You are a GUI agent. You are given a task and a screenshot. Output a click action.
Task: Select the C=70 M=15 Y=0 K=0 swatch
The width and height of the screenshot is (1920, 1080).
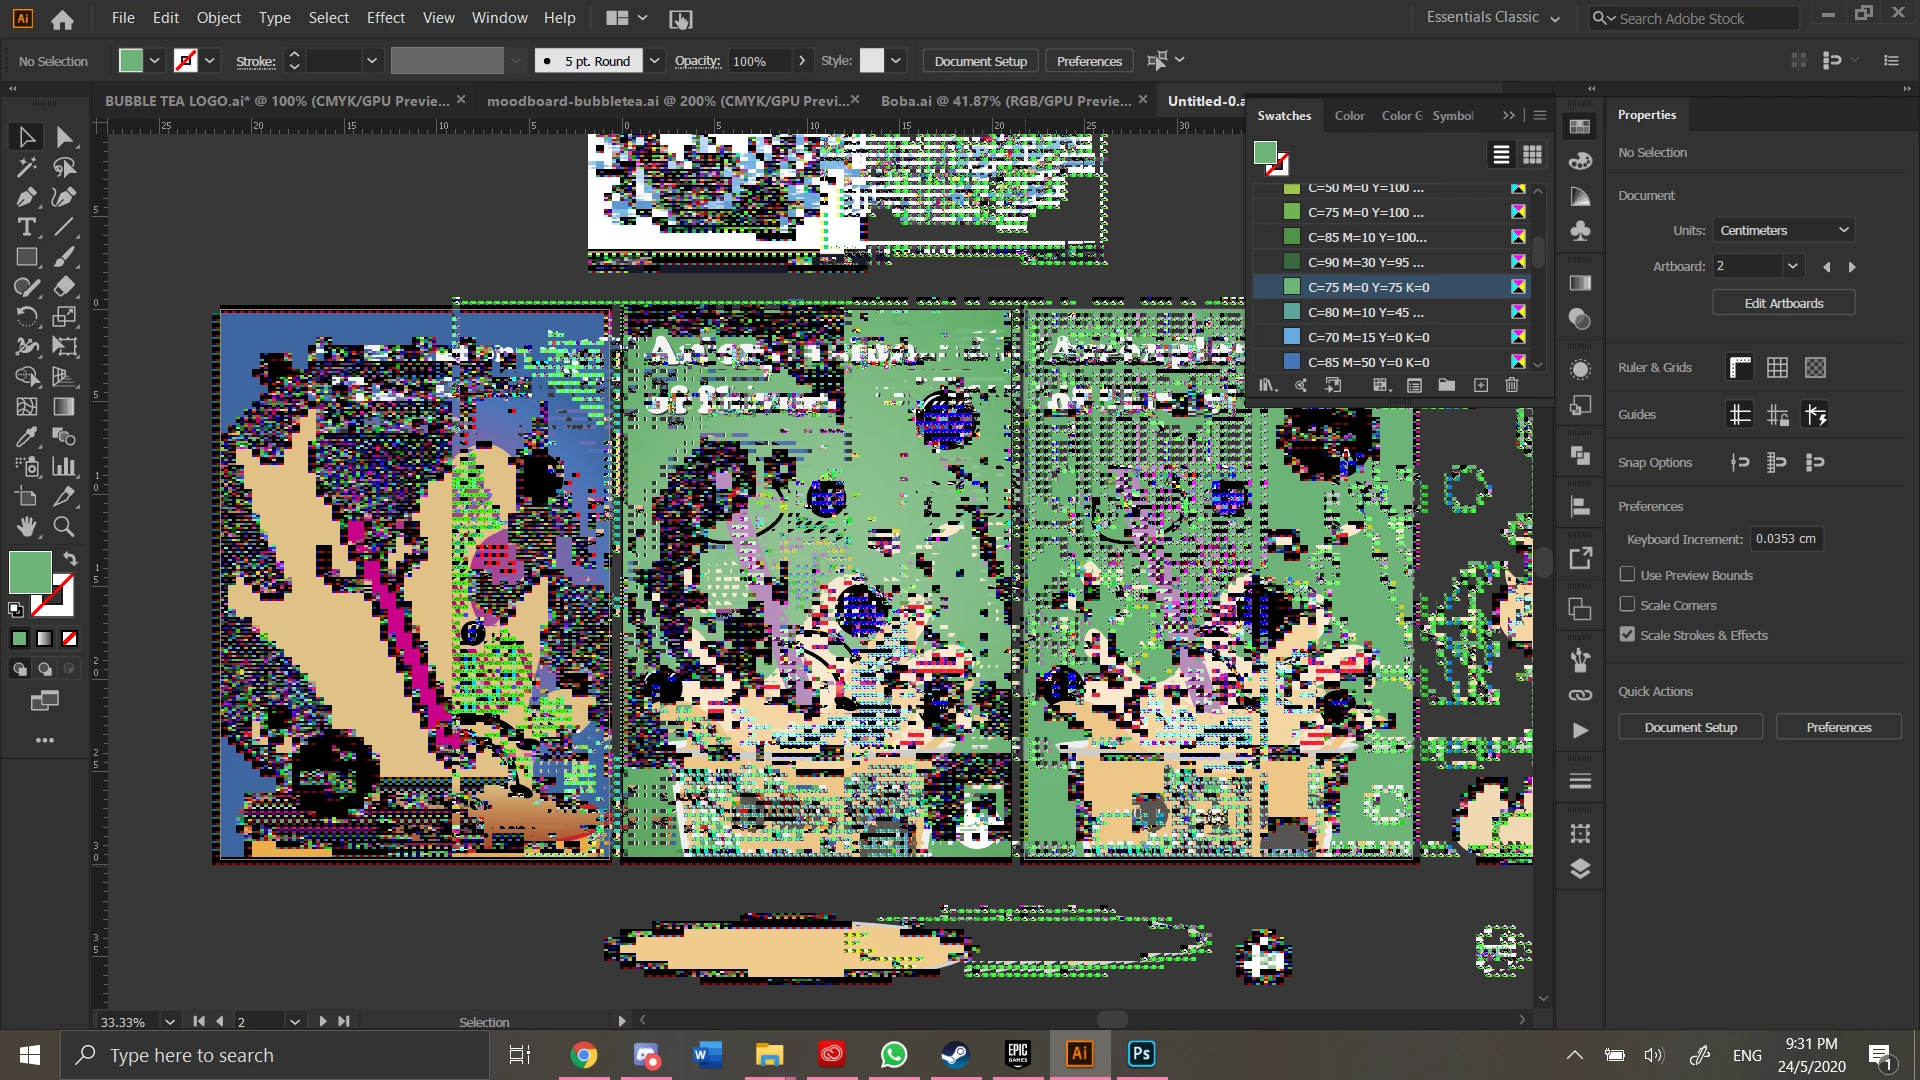point(1368,337)
